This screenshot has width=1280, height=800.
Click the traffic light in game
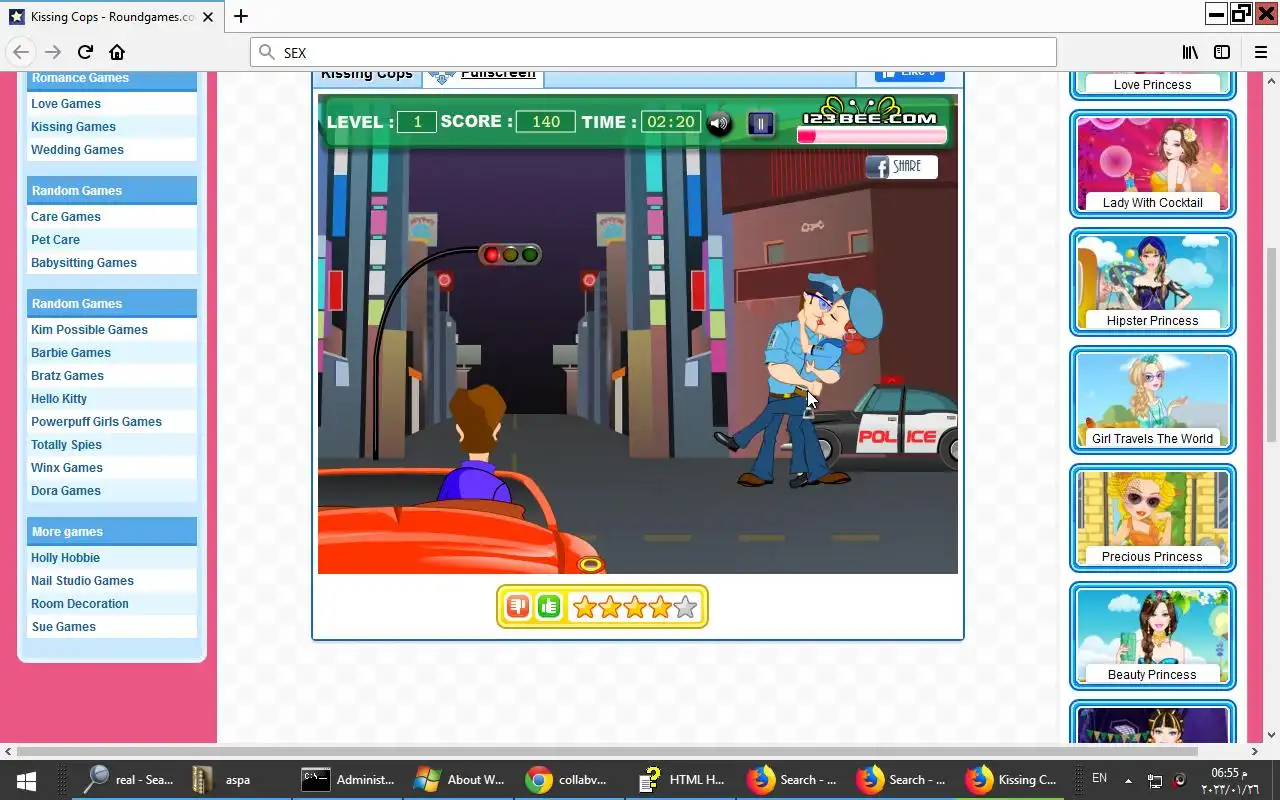tap(510, 255)
